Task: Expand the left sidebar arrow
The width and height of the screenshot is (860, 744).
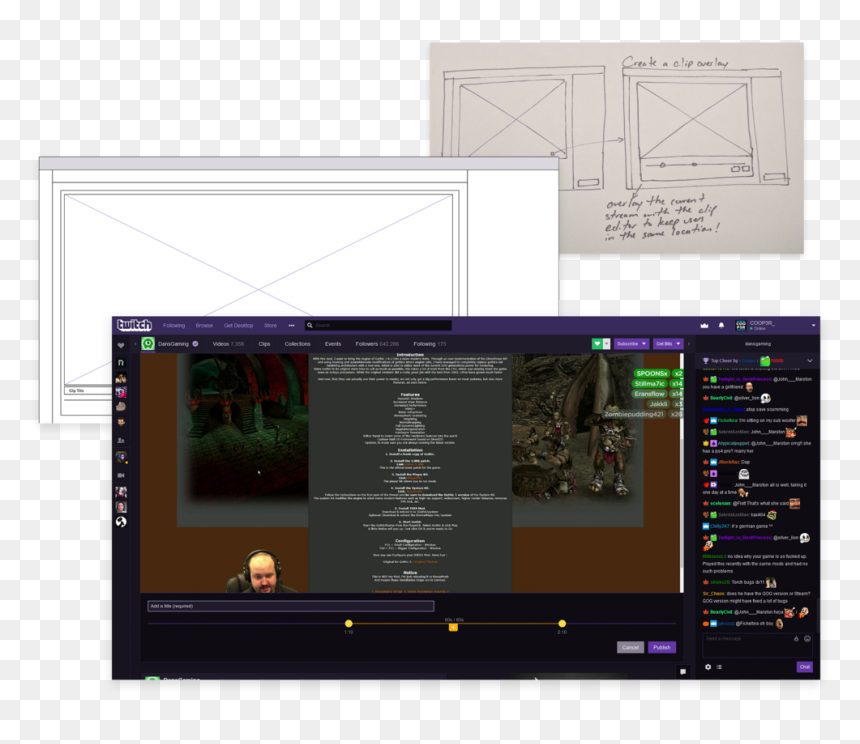Action: point(135,344)
